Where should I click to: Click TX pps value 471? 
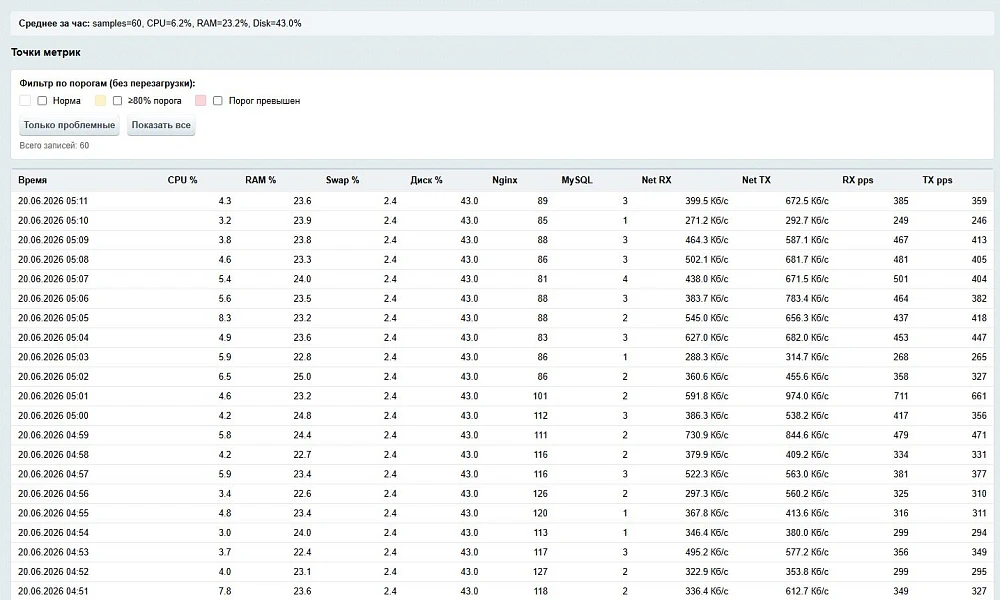click(x=979, y=435)
